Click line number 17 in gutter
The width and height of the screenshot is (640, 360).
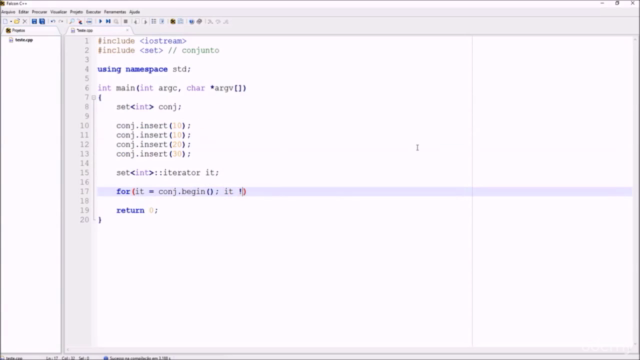(x=84, y=191)
